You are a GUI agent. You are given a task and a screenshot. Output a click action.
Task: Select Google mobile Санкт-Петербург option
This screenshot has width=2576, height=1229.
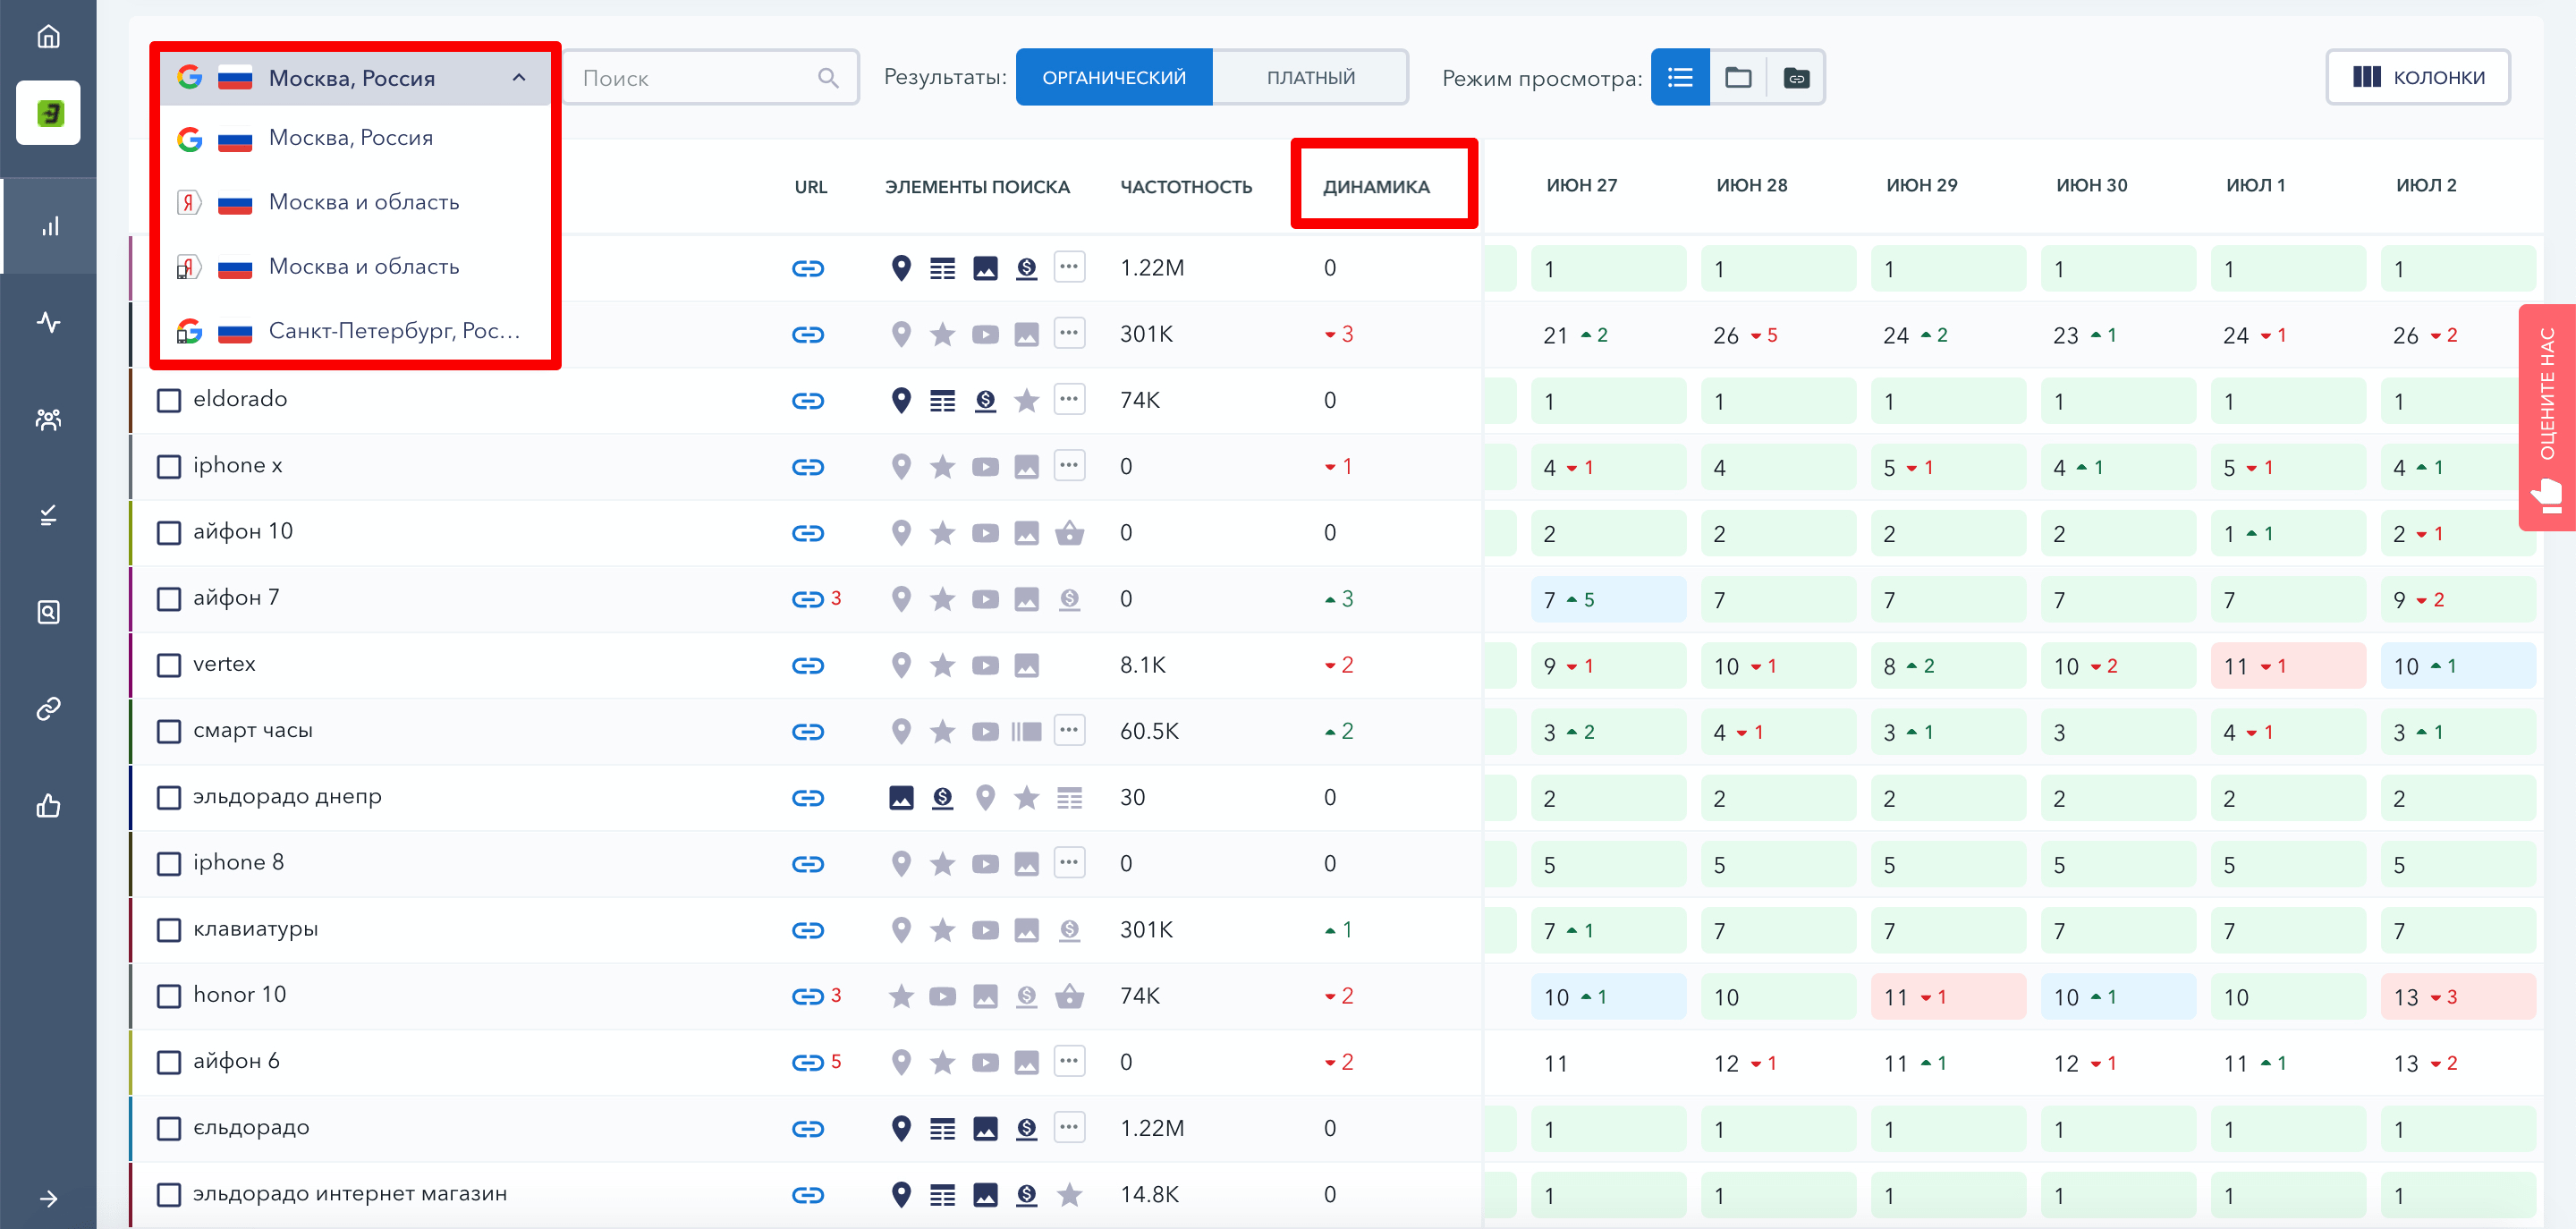(x=355, y=331)
